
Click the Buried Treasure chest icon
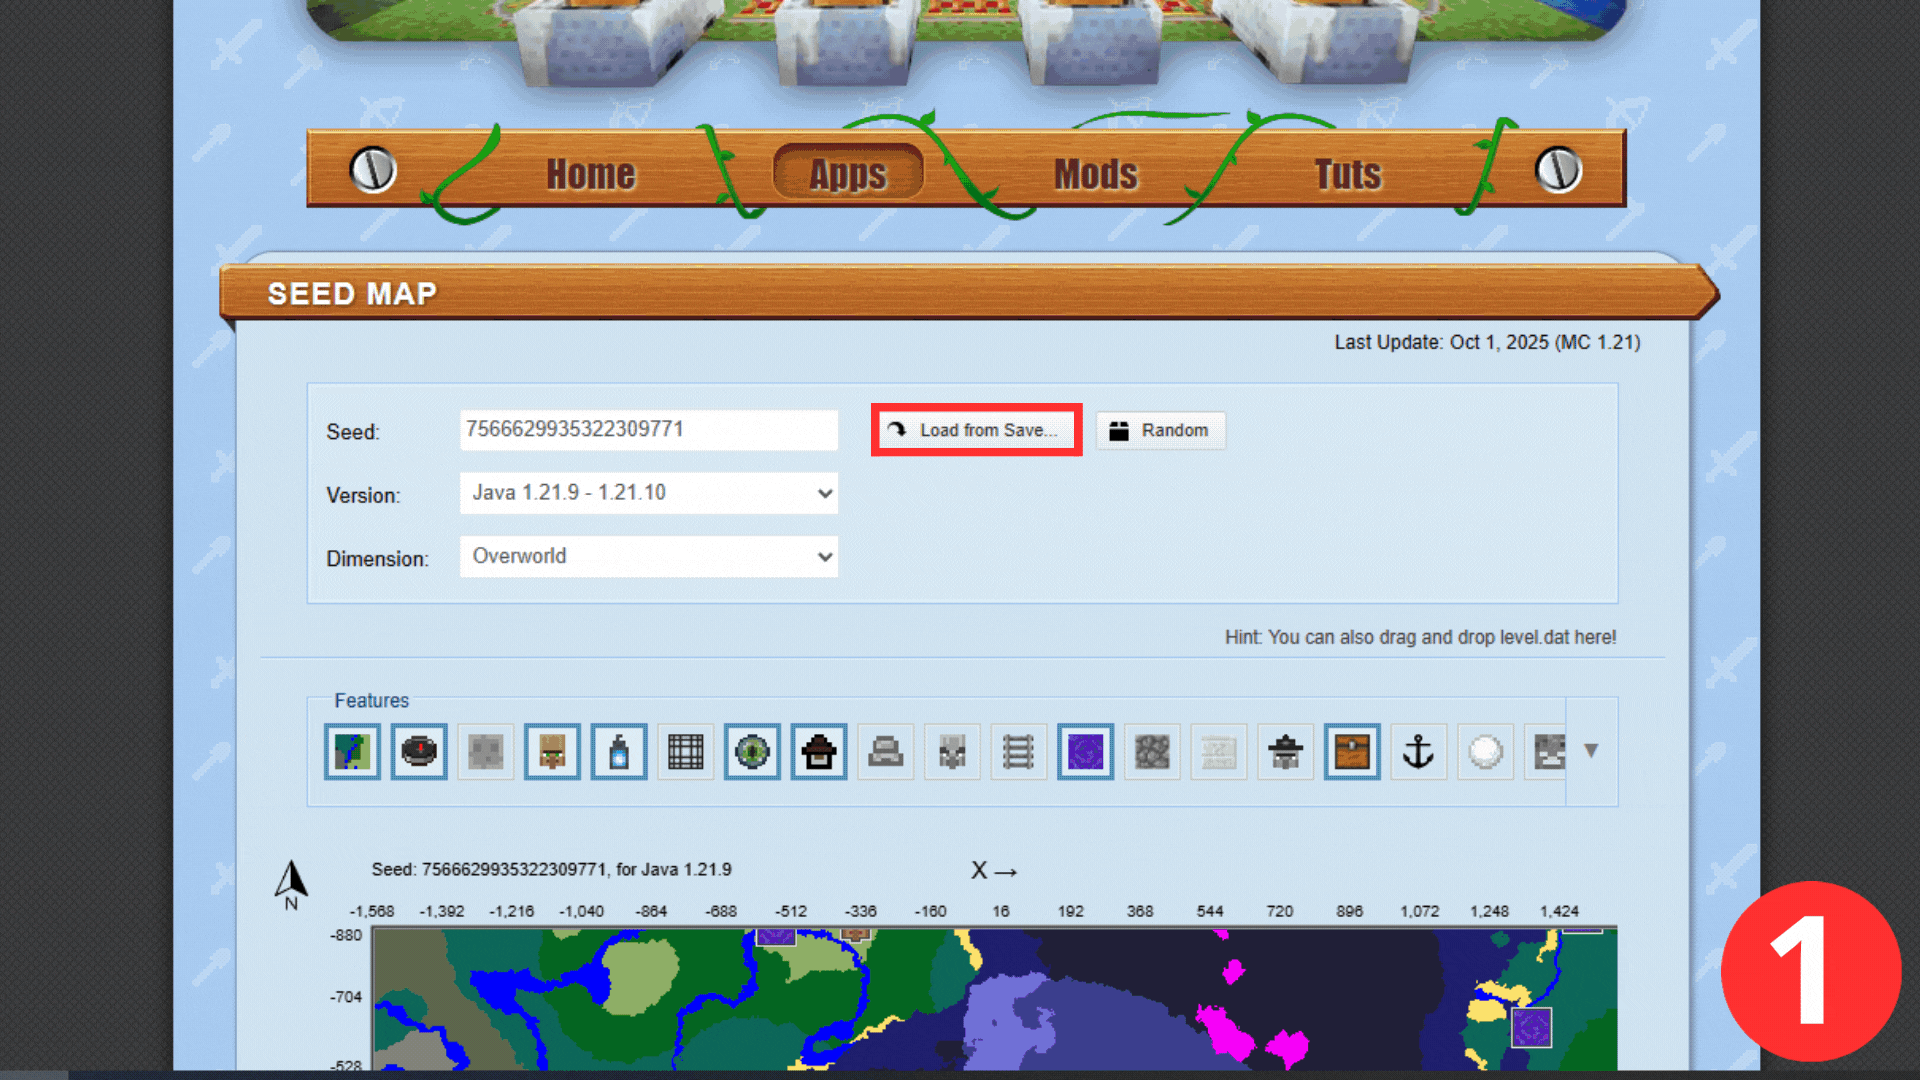(1352, 751)
